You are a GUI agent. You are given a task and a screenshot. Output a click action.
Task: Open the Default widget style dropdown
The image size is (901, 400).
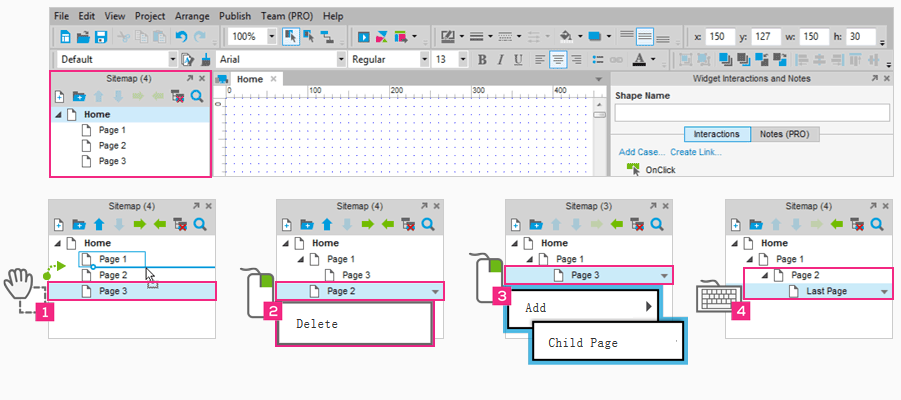click(x=170, y=60)
